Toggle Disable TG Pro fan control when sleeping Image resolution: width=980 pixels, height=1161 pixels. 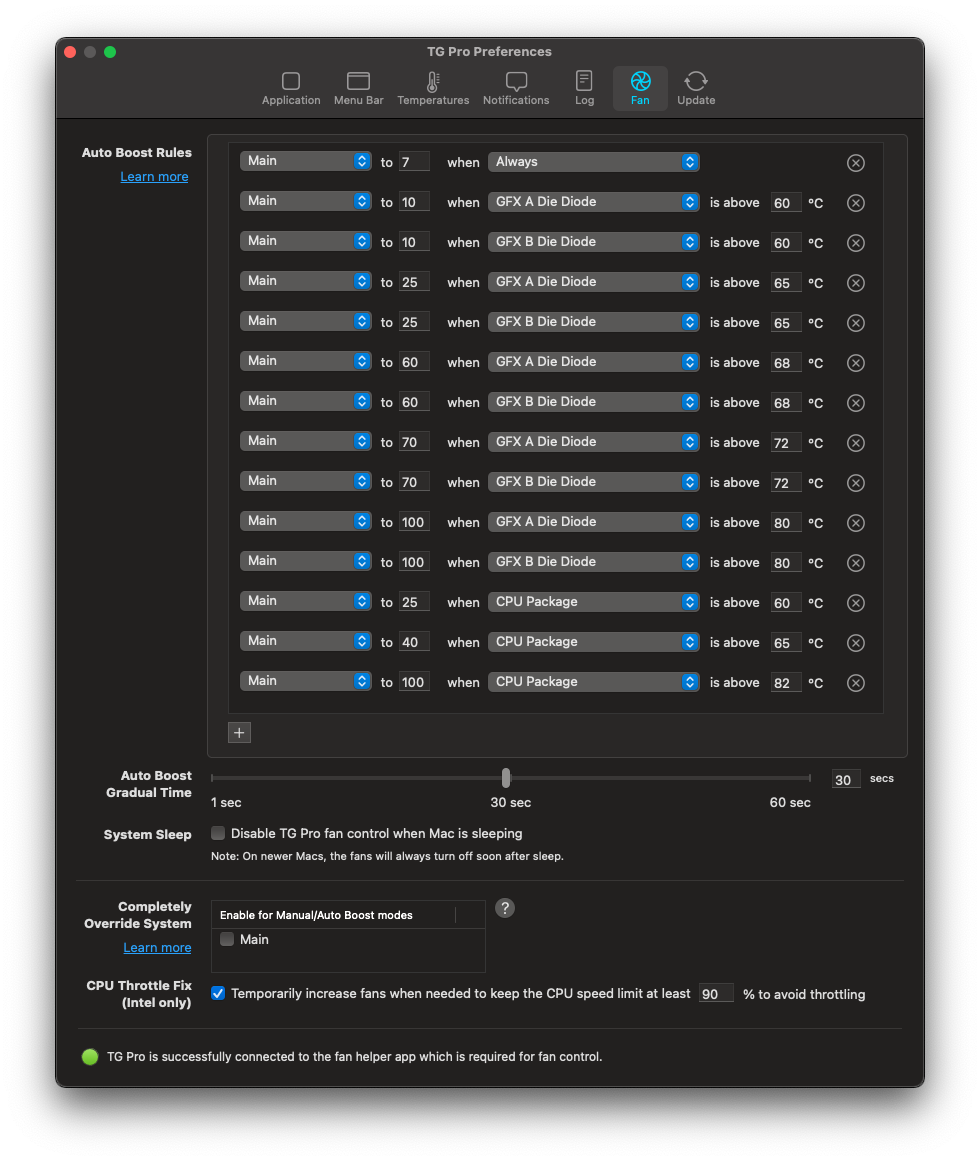pyautogui.click(x=218, y=833)
